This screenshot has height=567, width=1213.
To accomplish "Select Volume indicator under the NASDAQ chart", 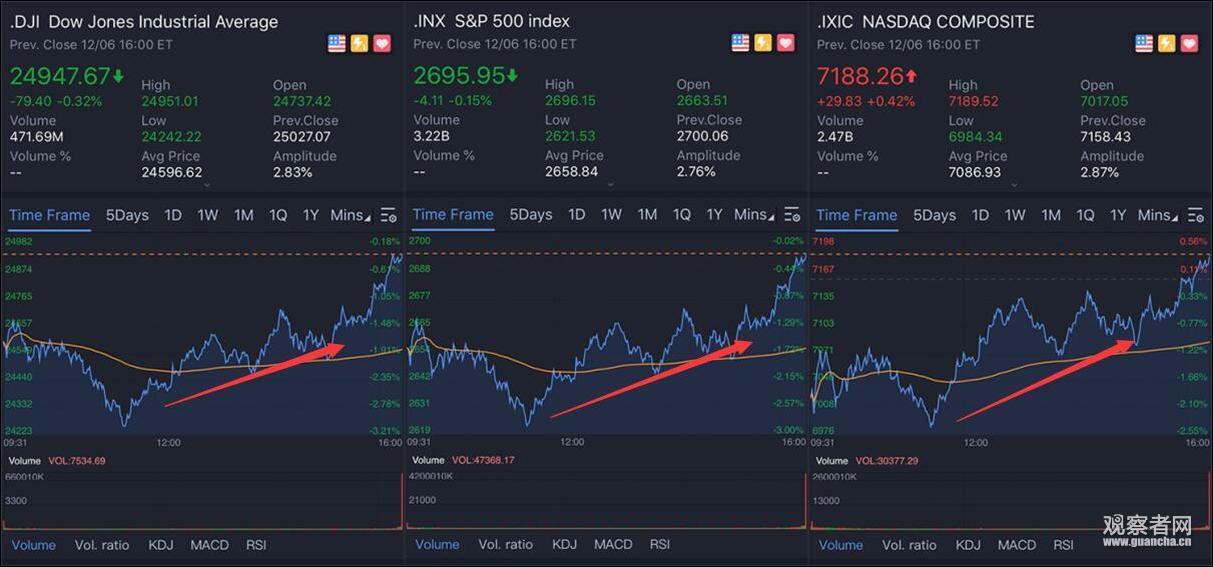I will point(841,545).
